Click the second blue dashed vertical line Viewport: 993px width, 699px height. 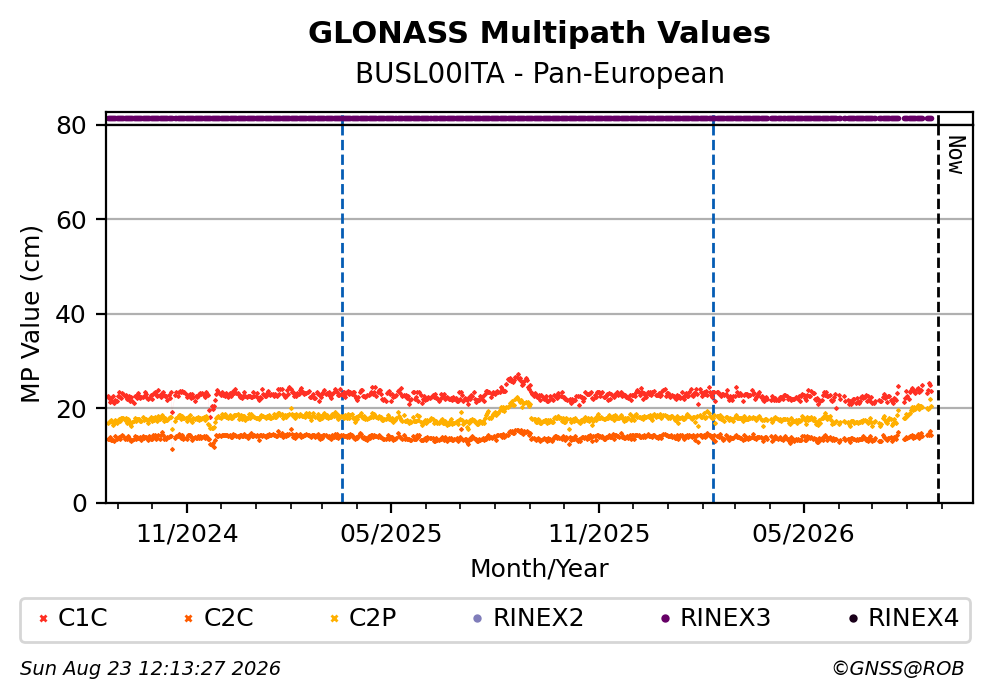713,310
